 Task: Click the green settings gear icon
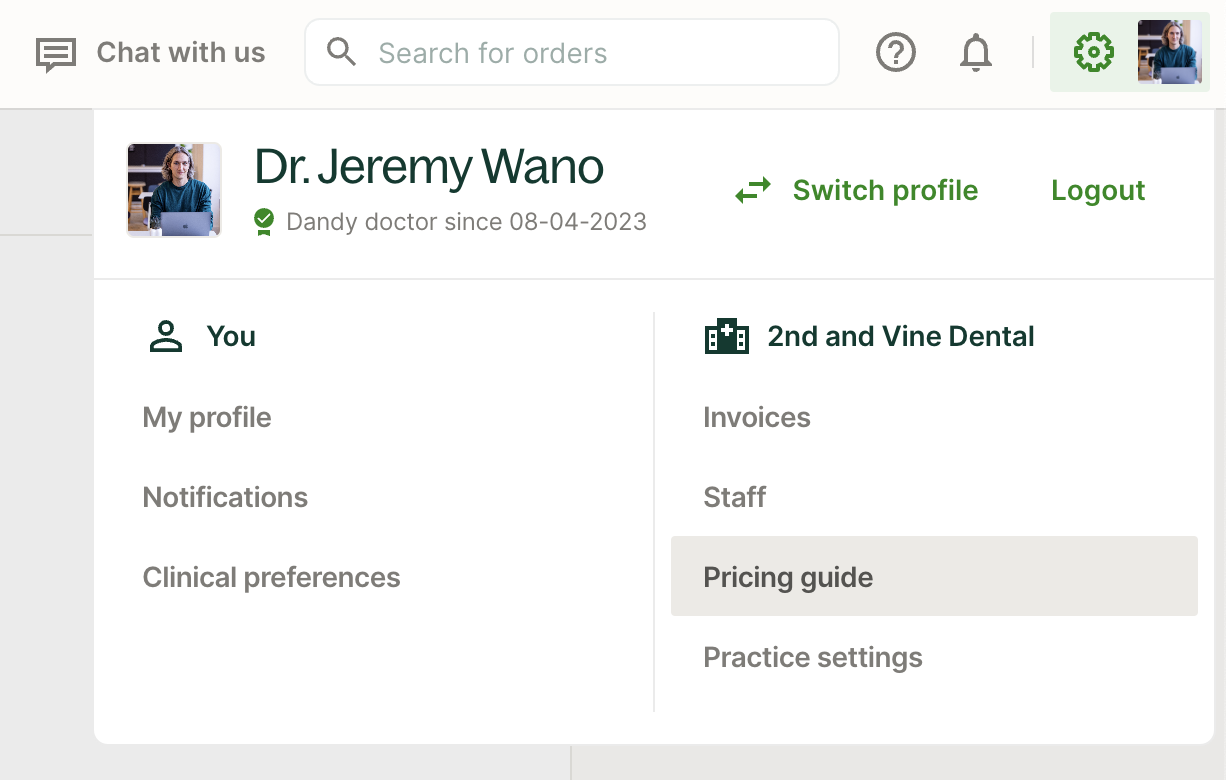pyautogui.click(x=1093, y=52)
